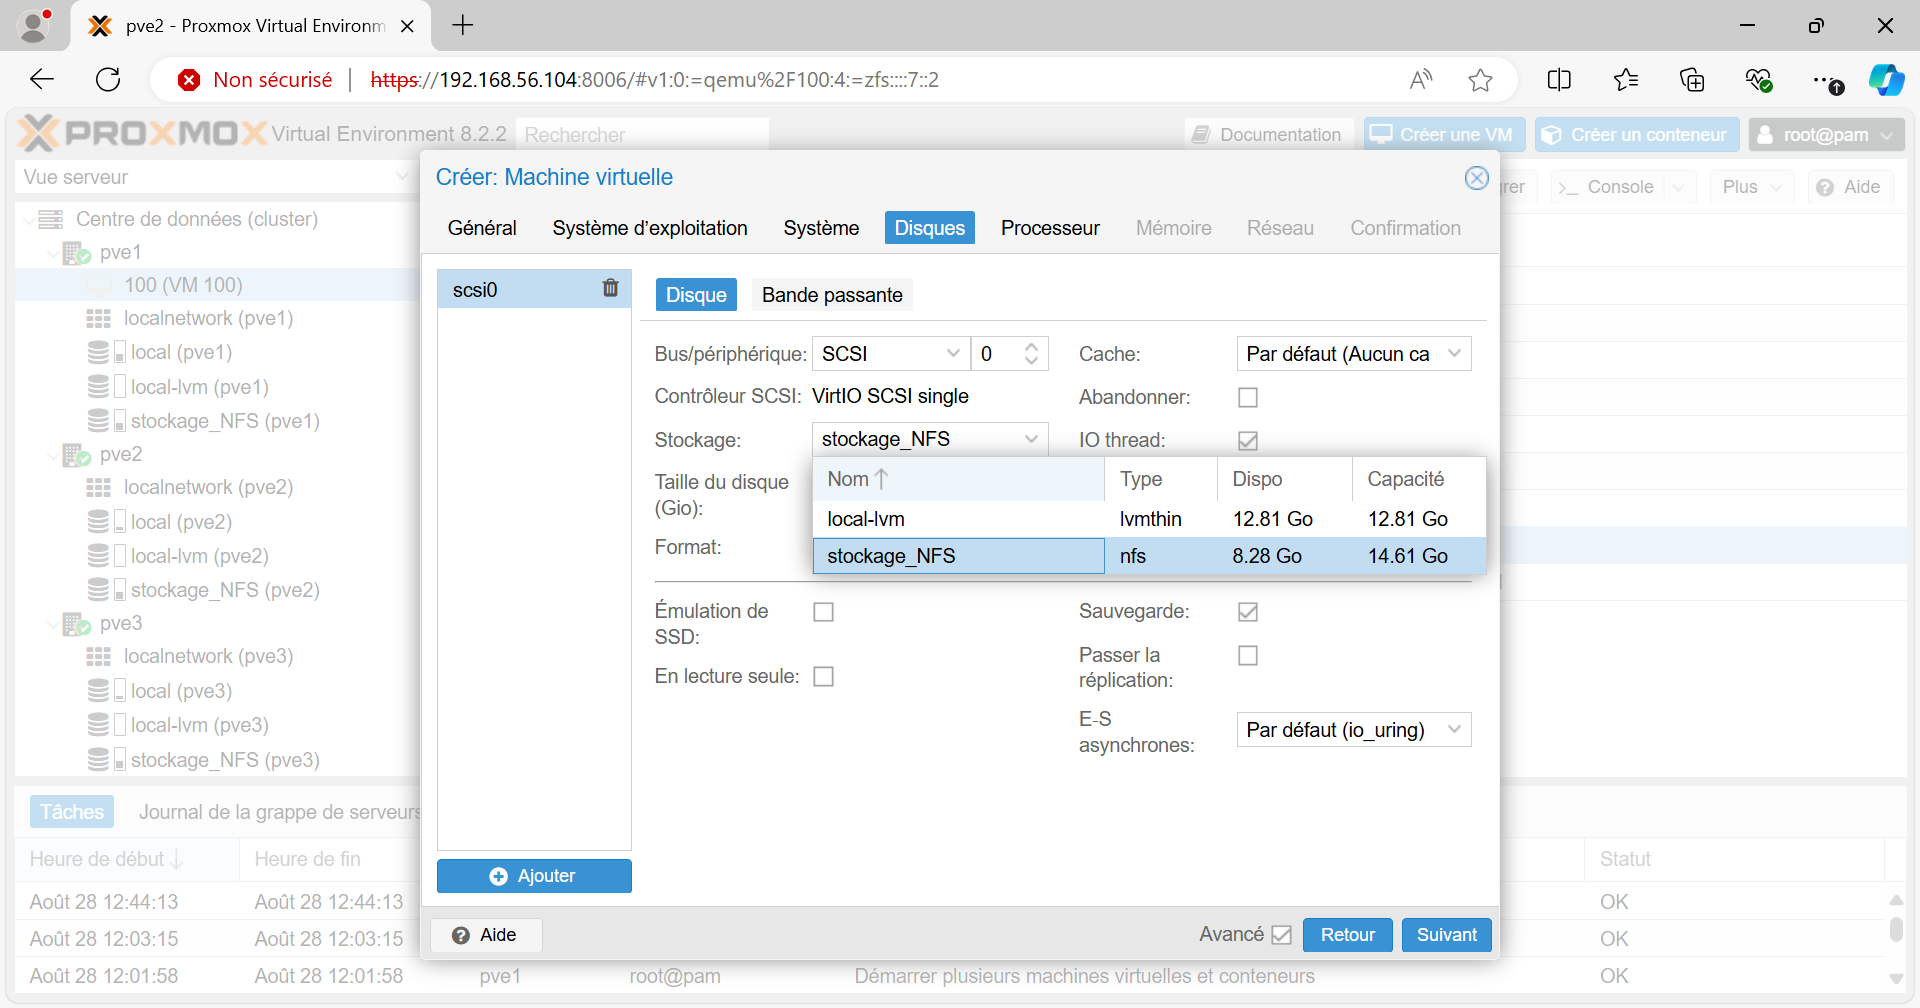
Task: Select the pve1 node in tree
Action: coord(120,252)
